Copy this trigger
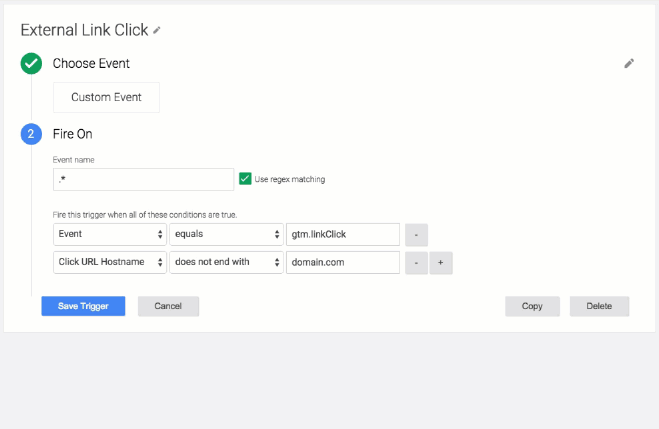Viewport: 659px width, 429px height. [532, 306]
